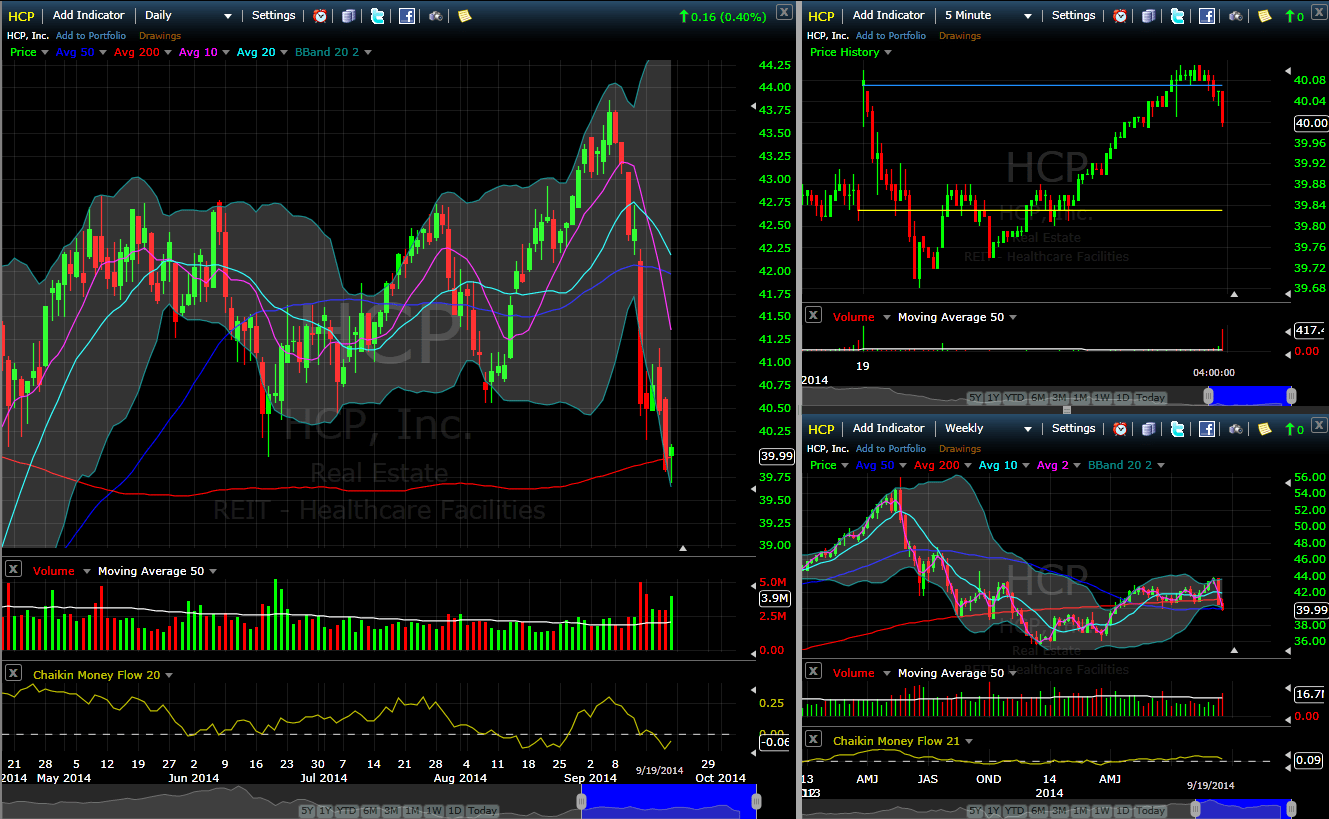Viewport: 1329px width, 819px height.
Task: Open the database icon in 5 Minute chart
Action: [1148, 16]
